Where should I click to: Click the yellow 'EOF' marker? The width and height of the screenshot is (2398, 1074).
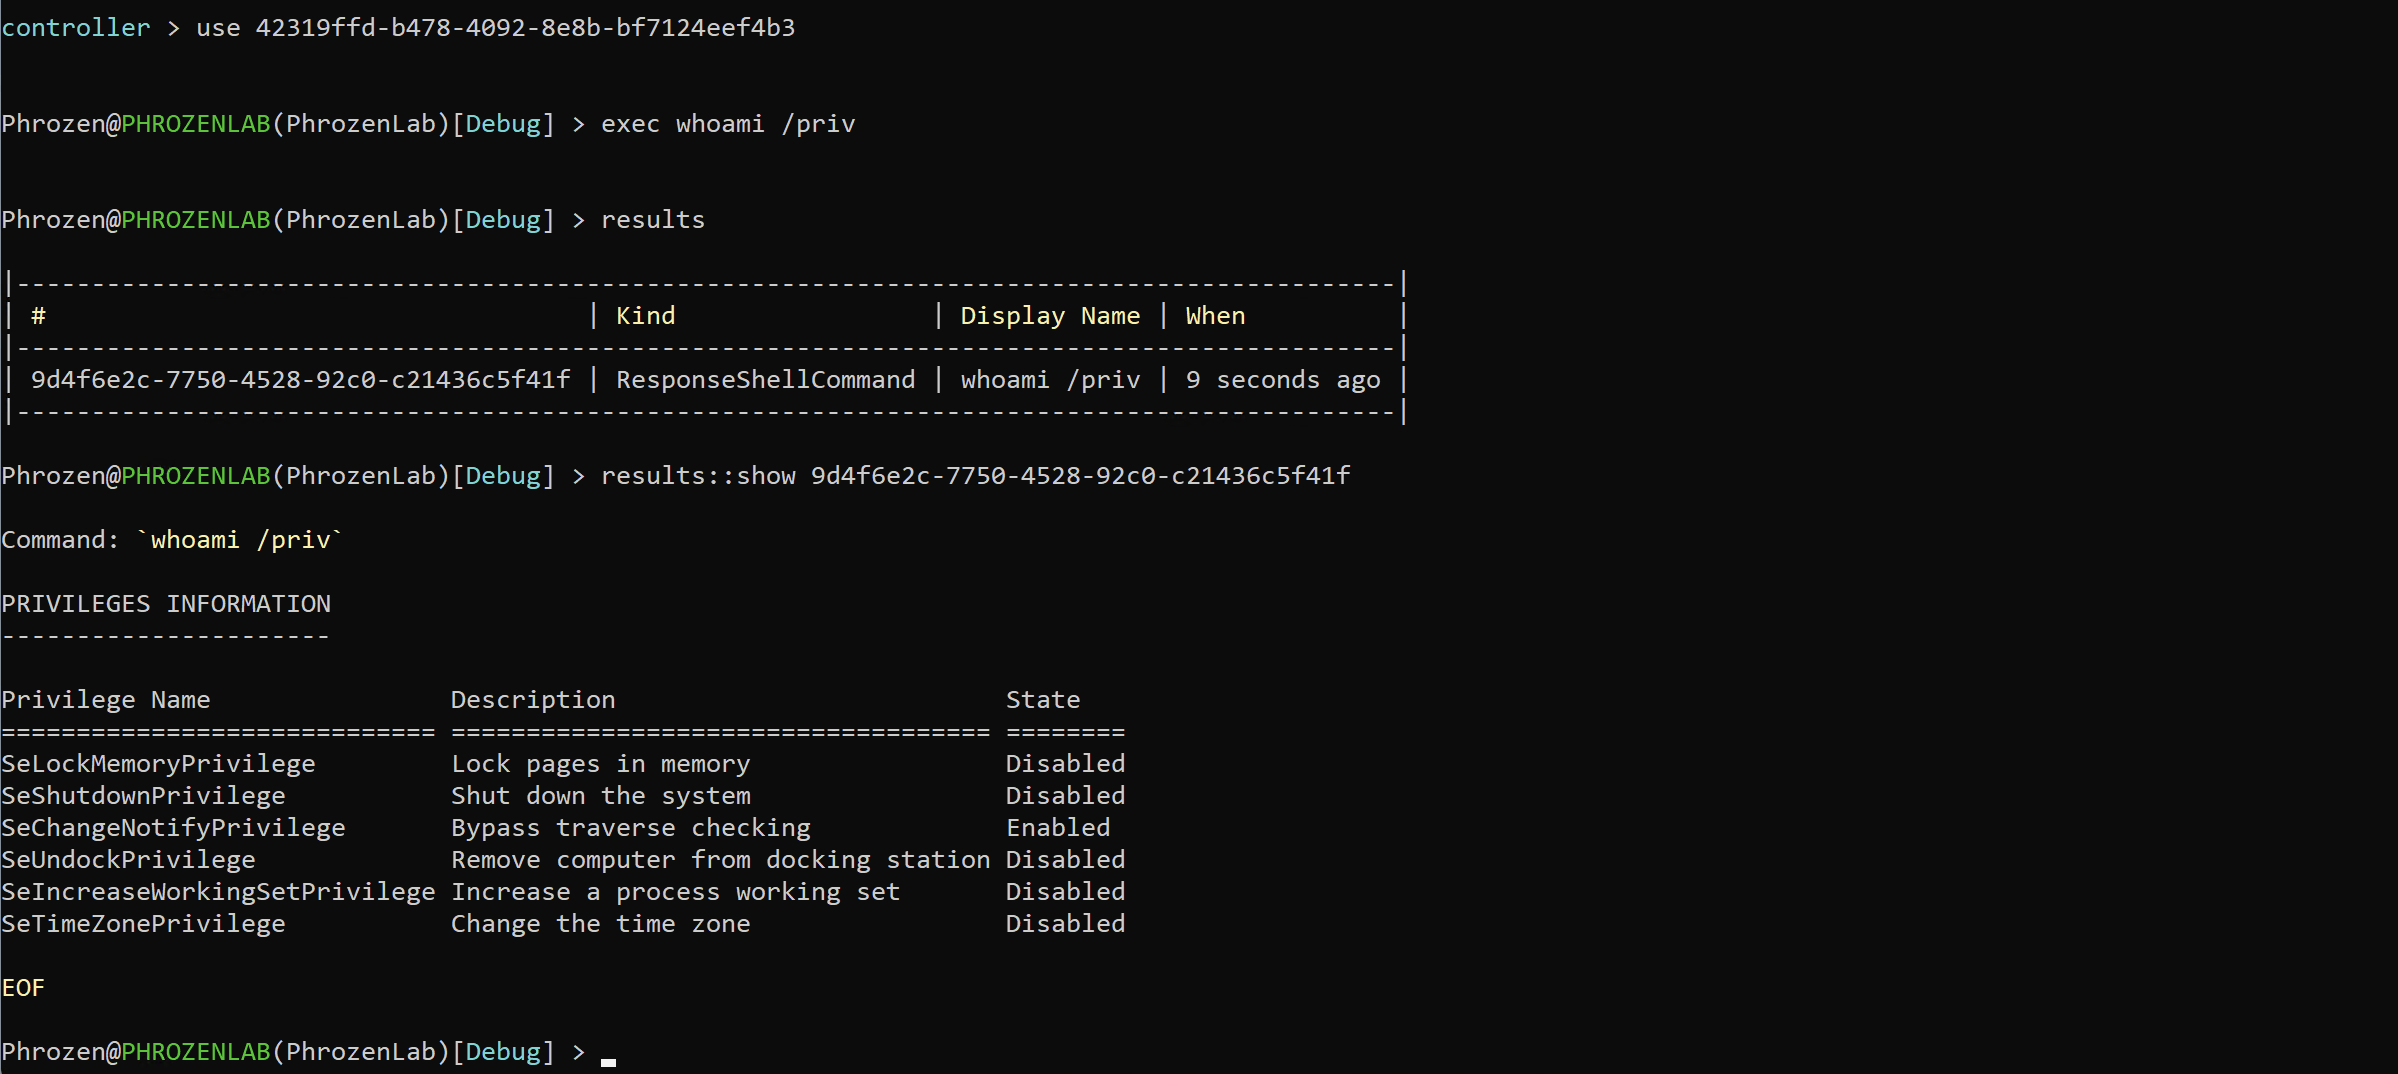pyautogui.click(x=23, y=988)
